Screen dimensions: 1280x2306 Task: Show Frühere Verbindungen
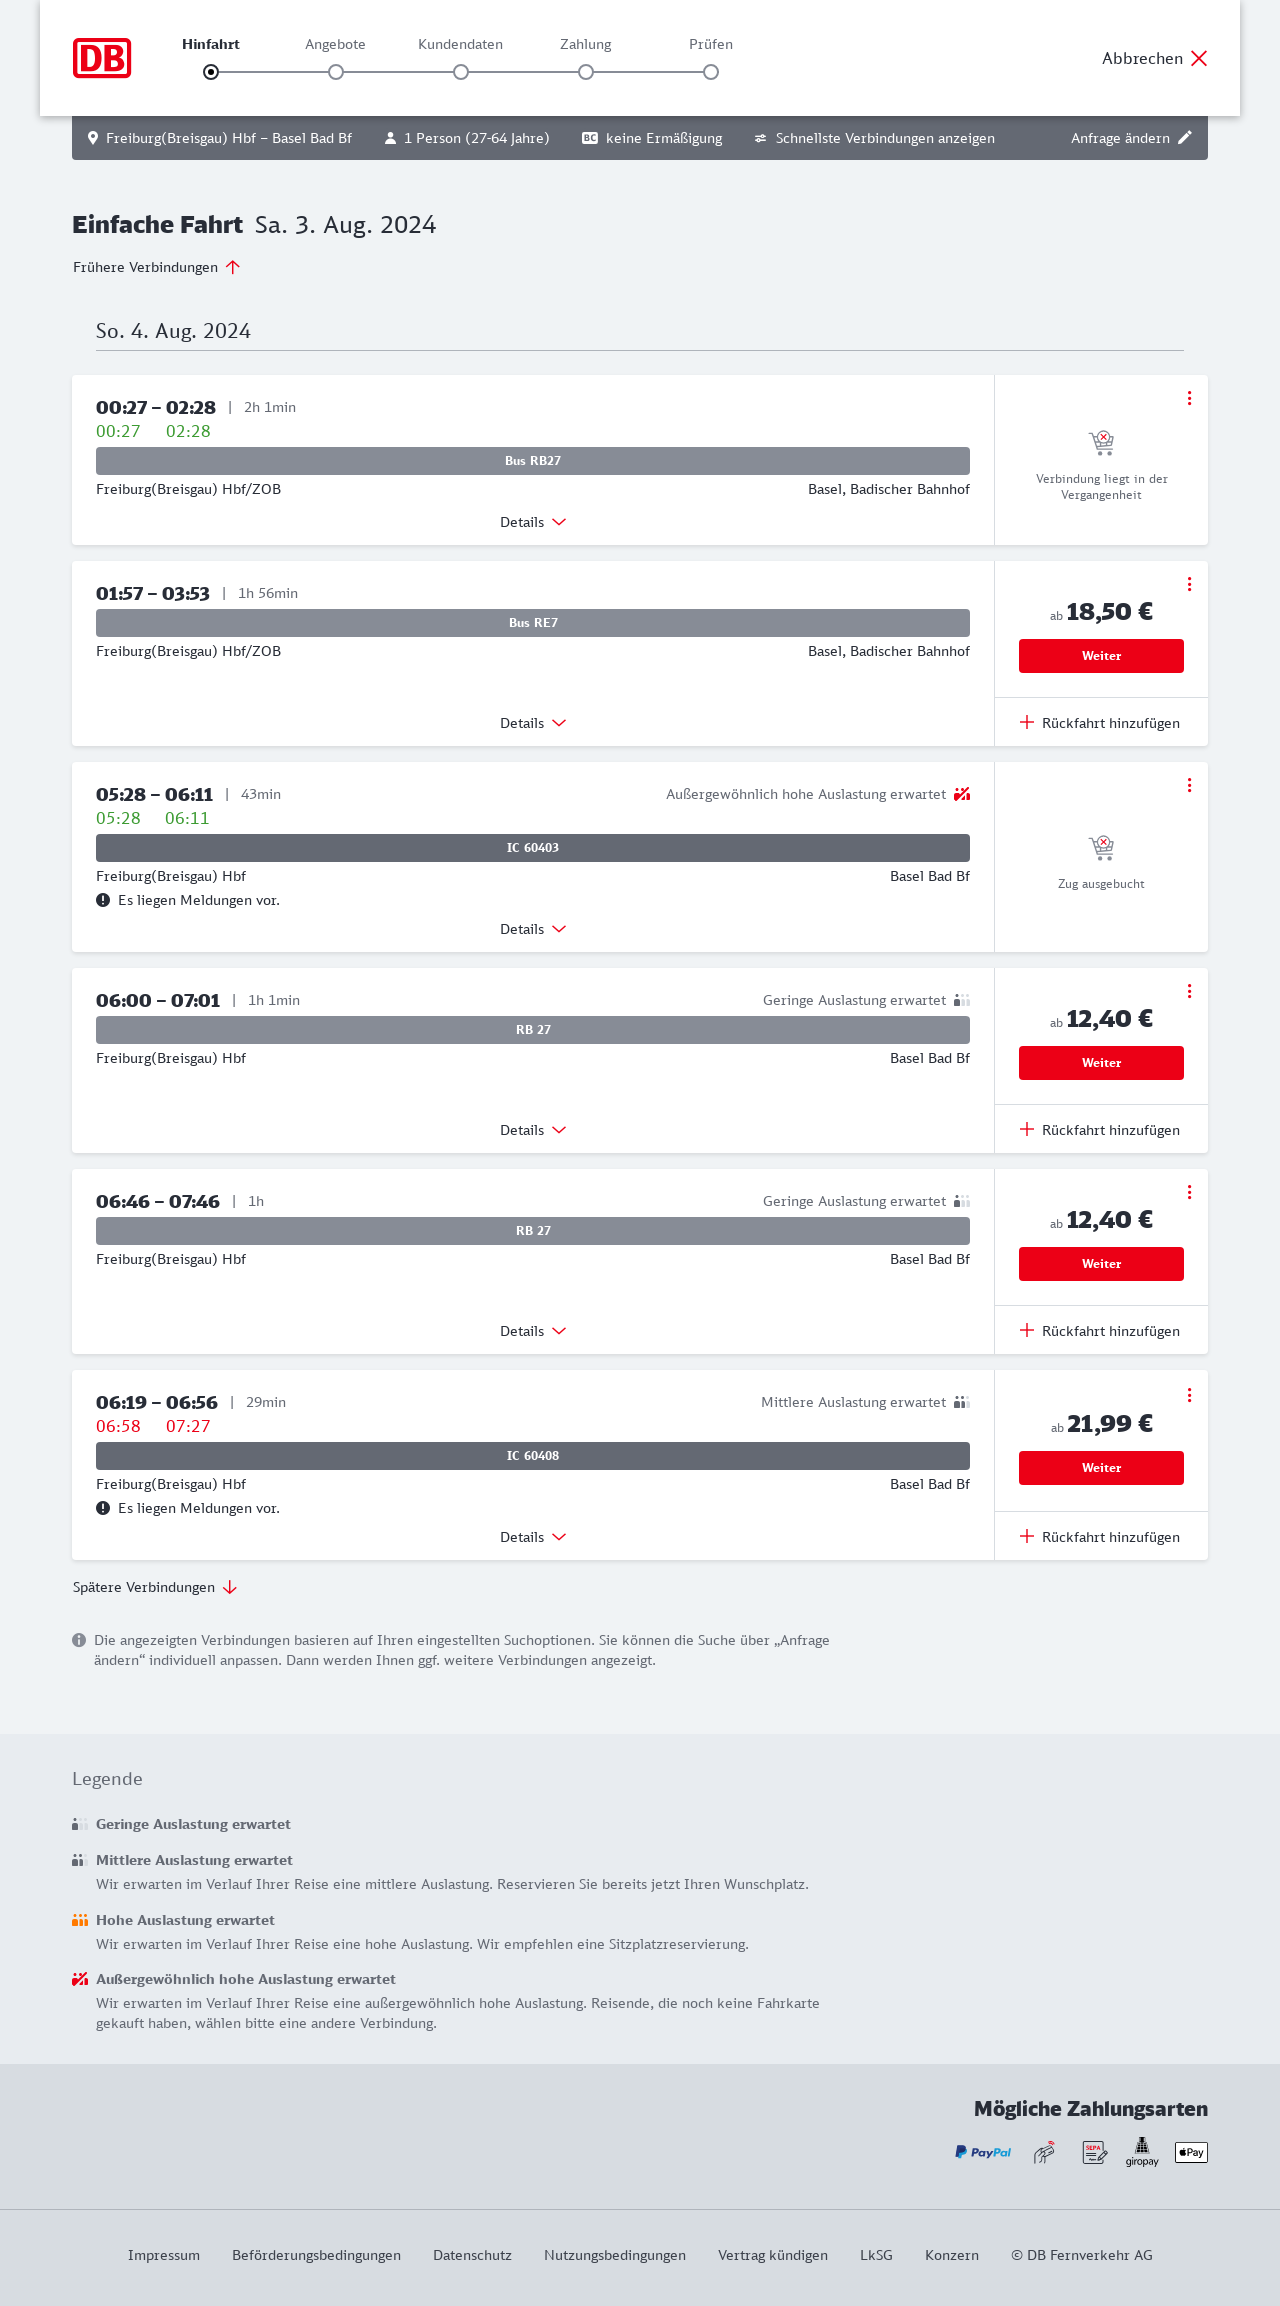[x=157, y=267]
